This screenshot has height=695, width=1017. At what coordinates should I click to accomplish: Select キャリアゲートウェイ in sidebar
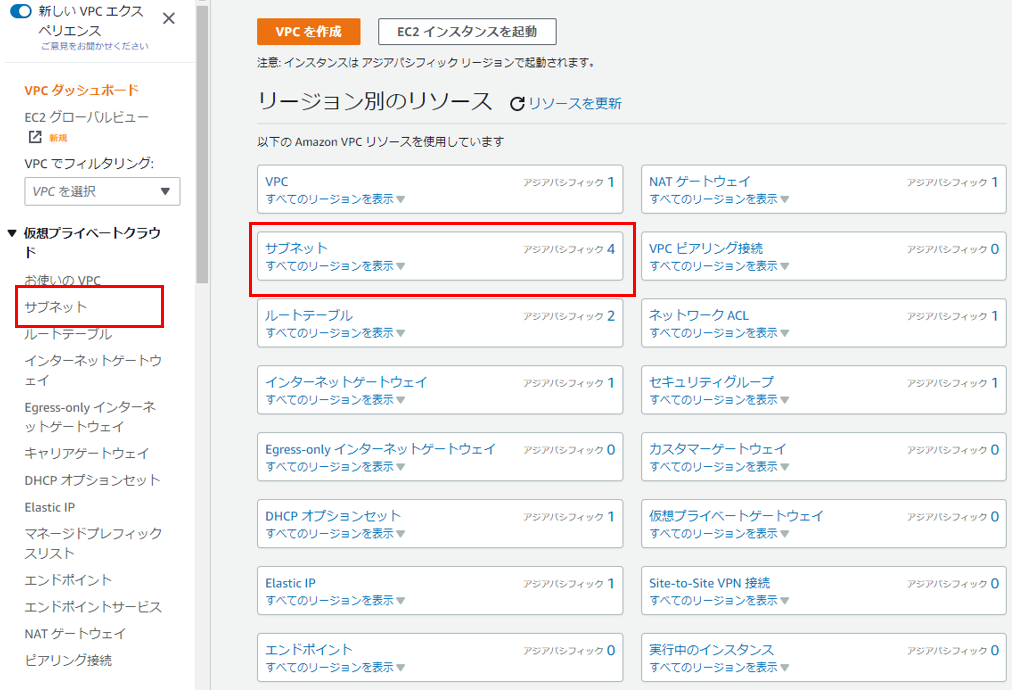(87, 453)
